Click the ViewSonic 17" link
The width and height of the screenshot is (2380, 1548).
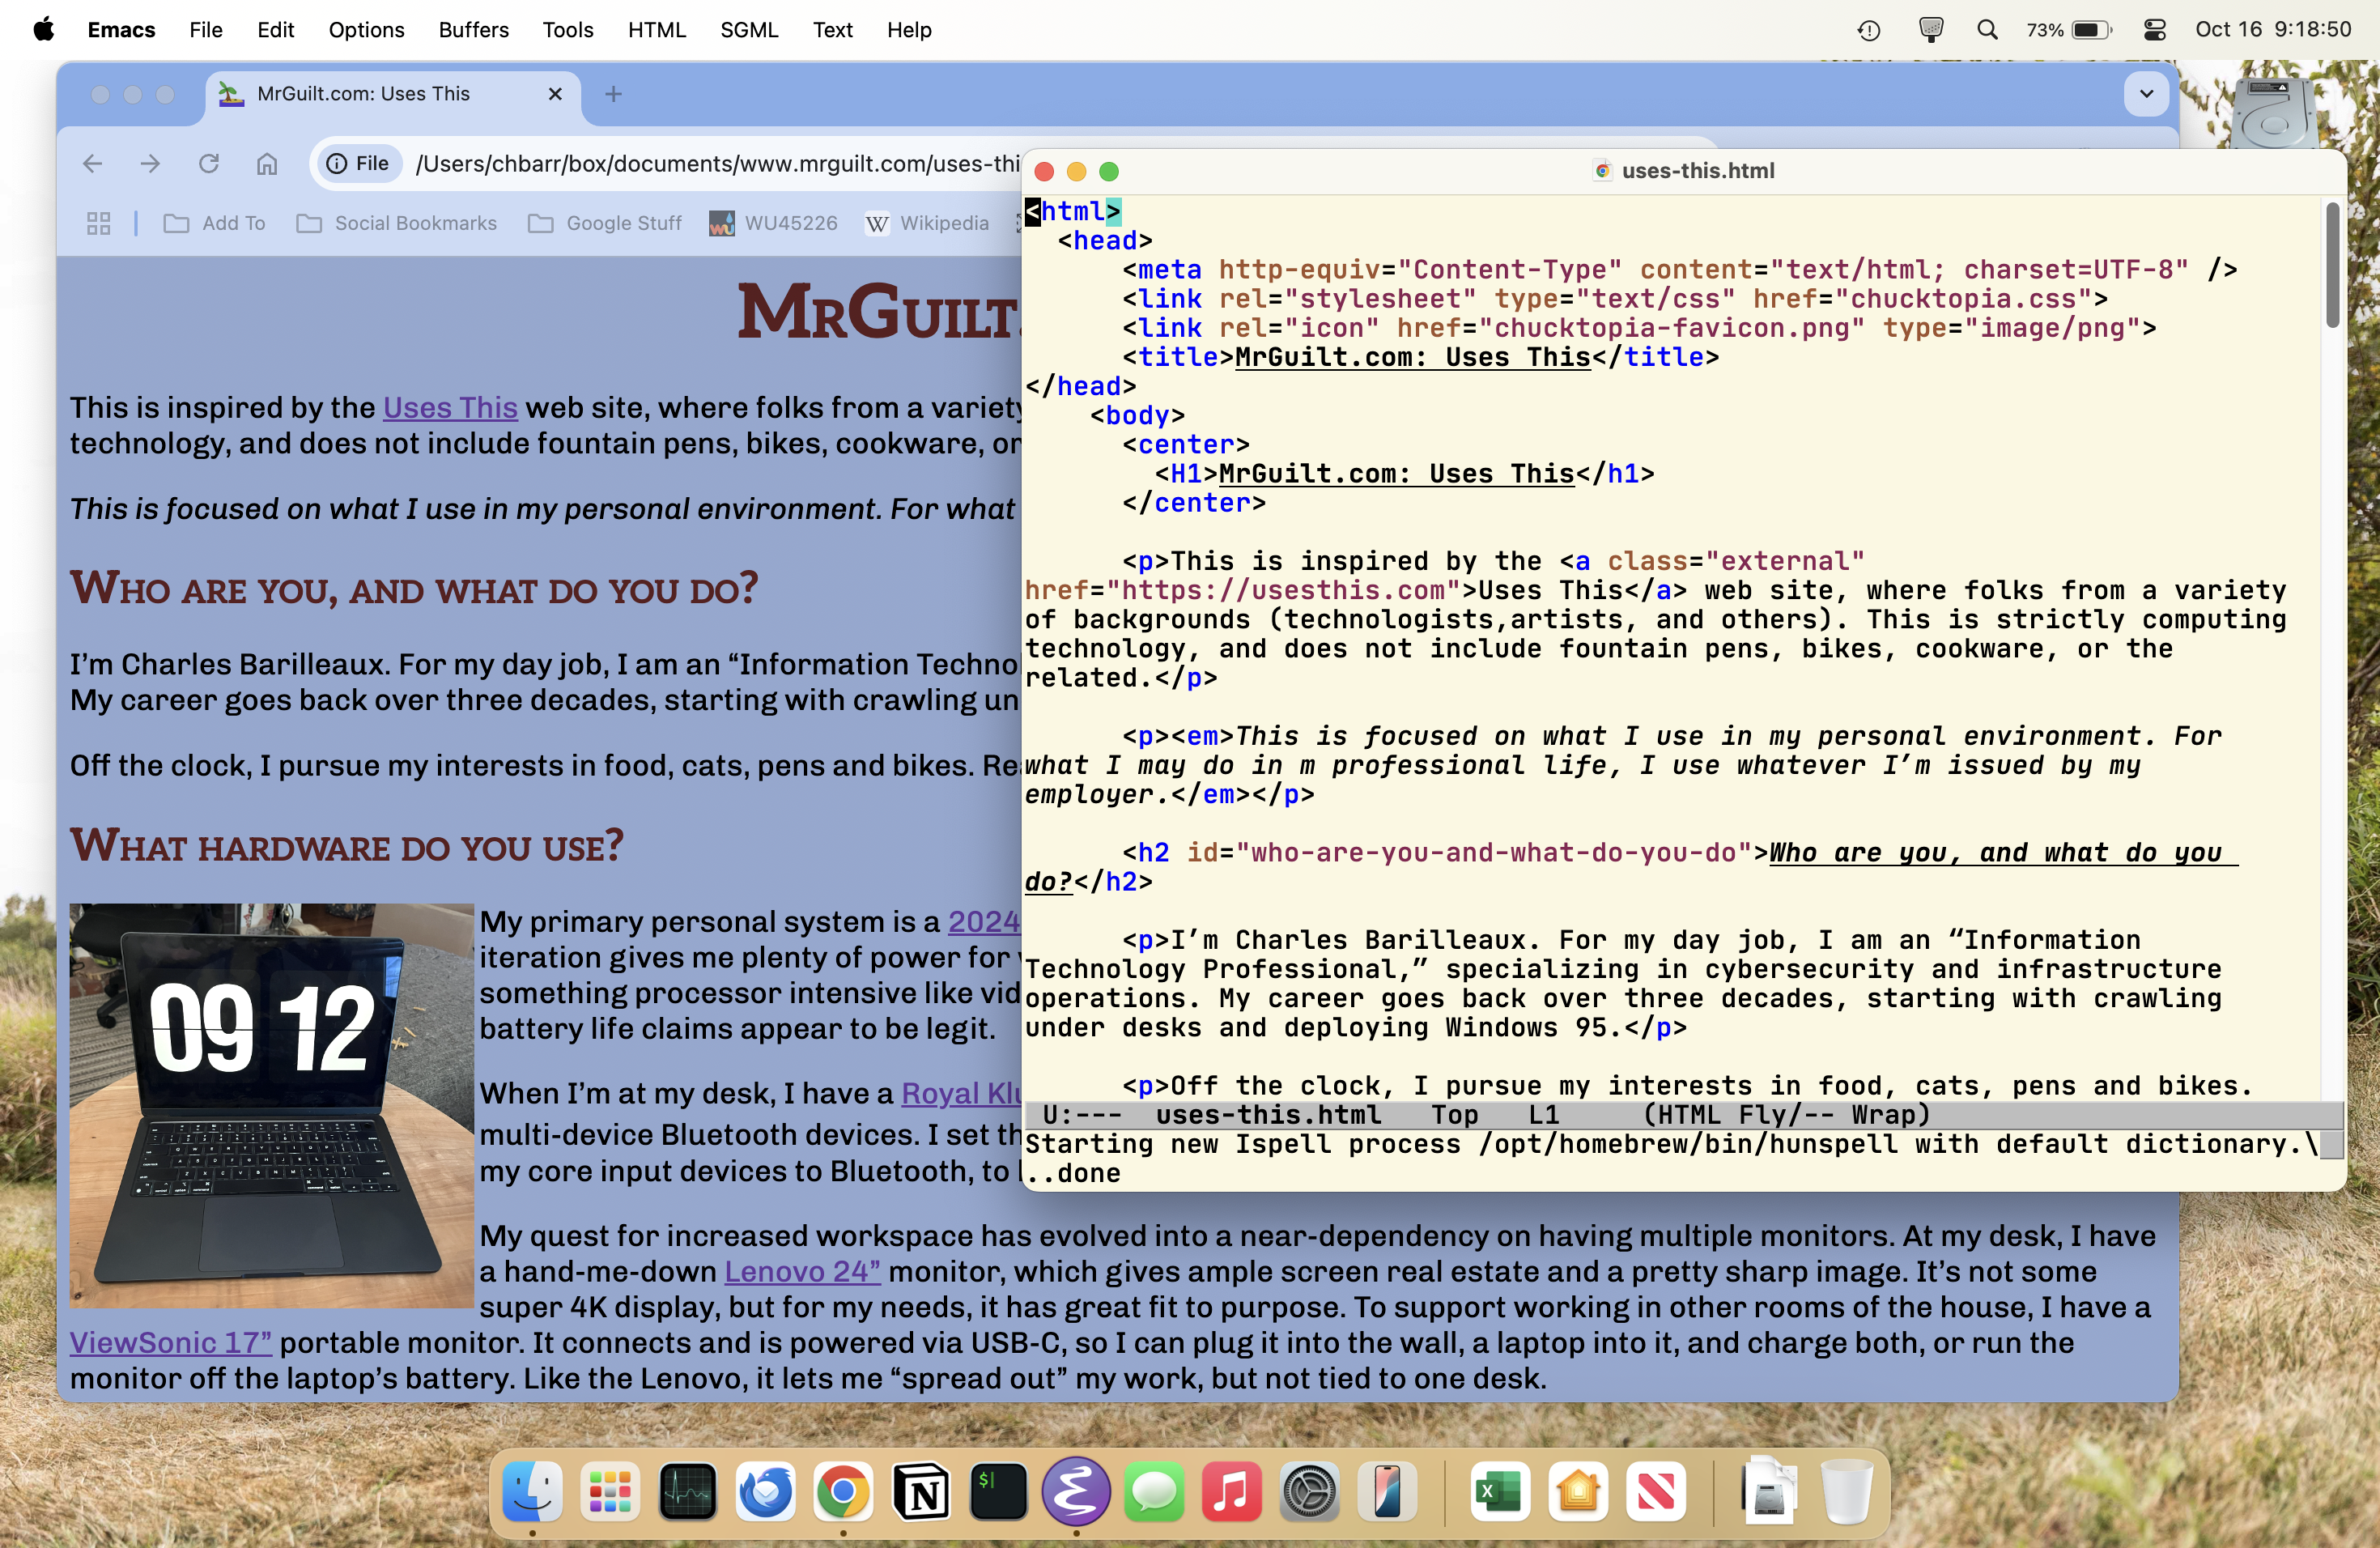[x=171, y=1343]
